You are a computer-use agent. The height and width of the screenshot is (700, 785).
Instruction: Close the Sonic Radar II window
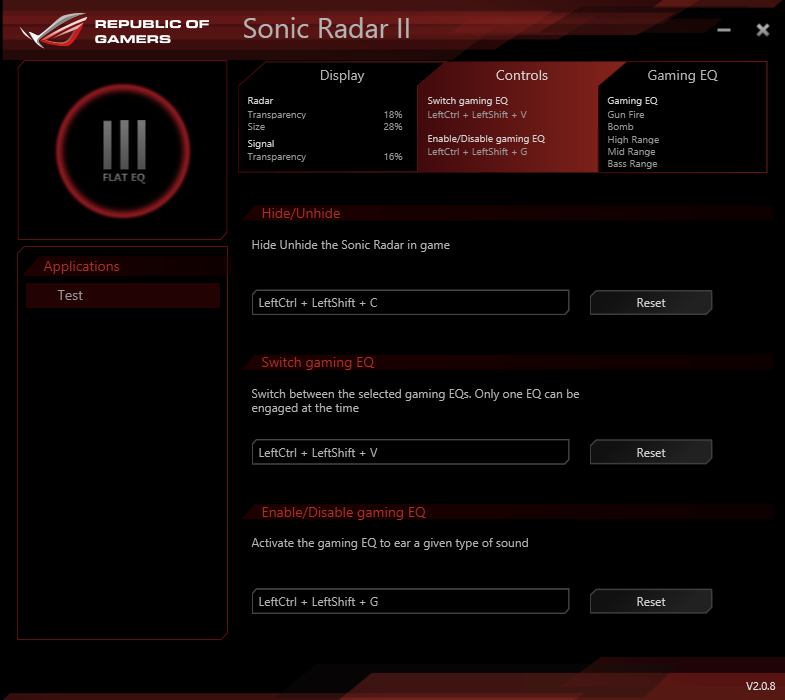[x=762, y=30]
